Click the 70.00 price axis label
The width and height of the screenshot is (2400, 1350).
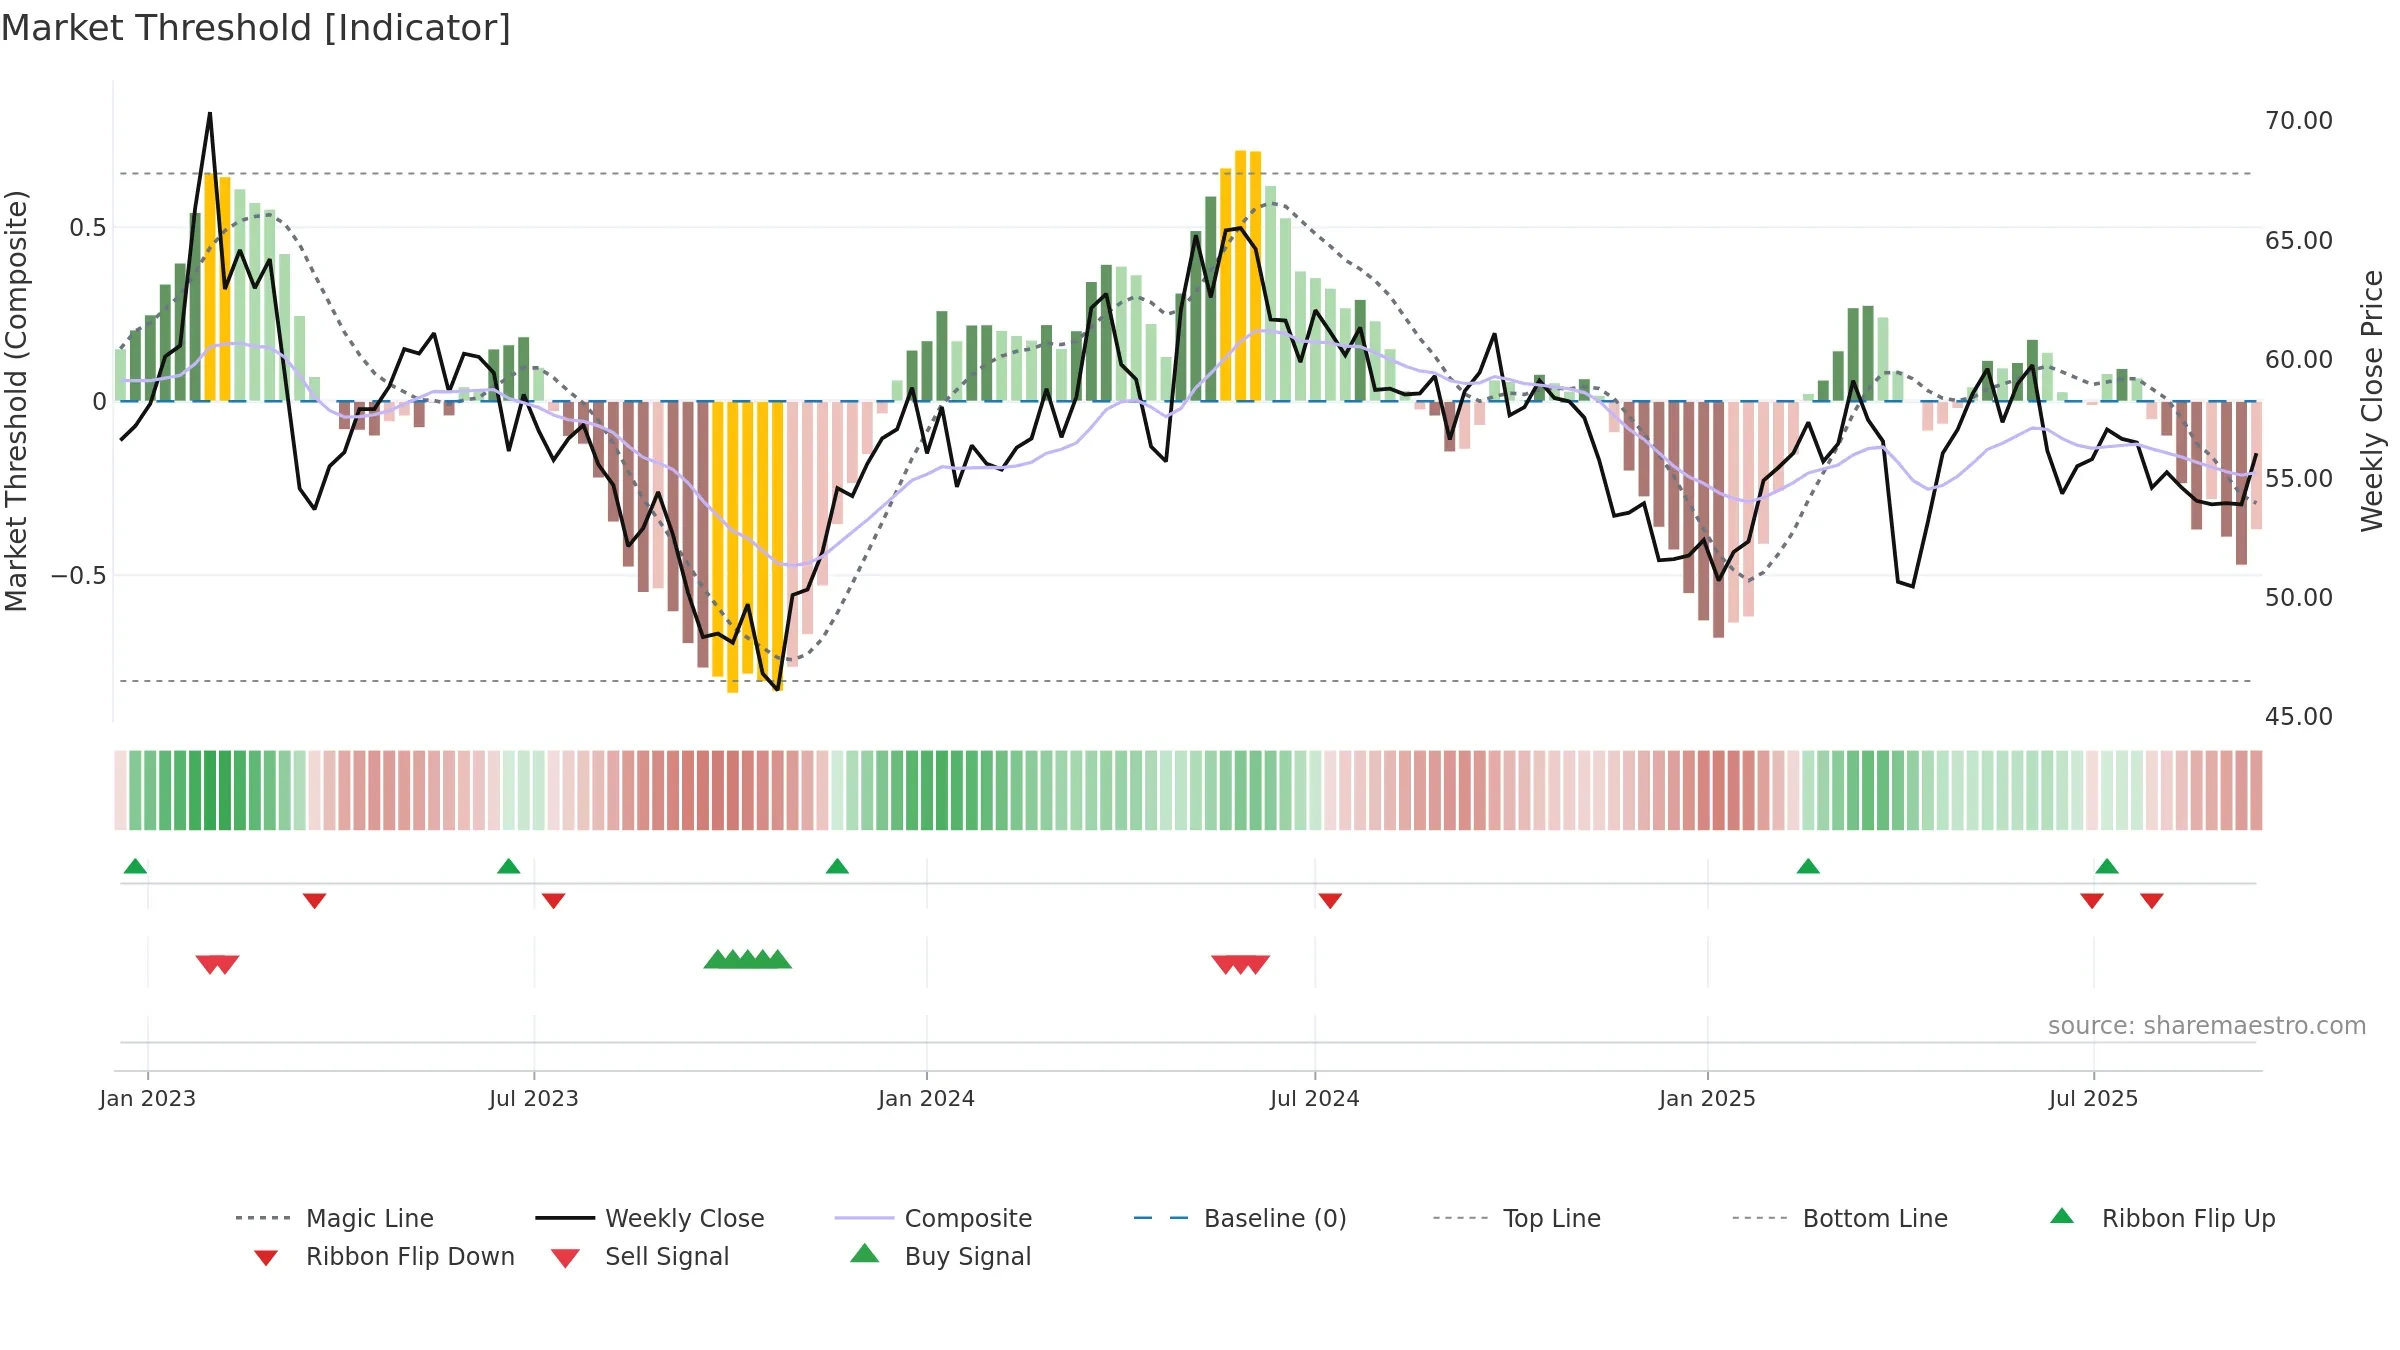(x=2299, y=121)
